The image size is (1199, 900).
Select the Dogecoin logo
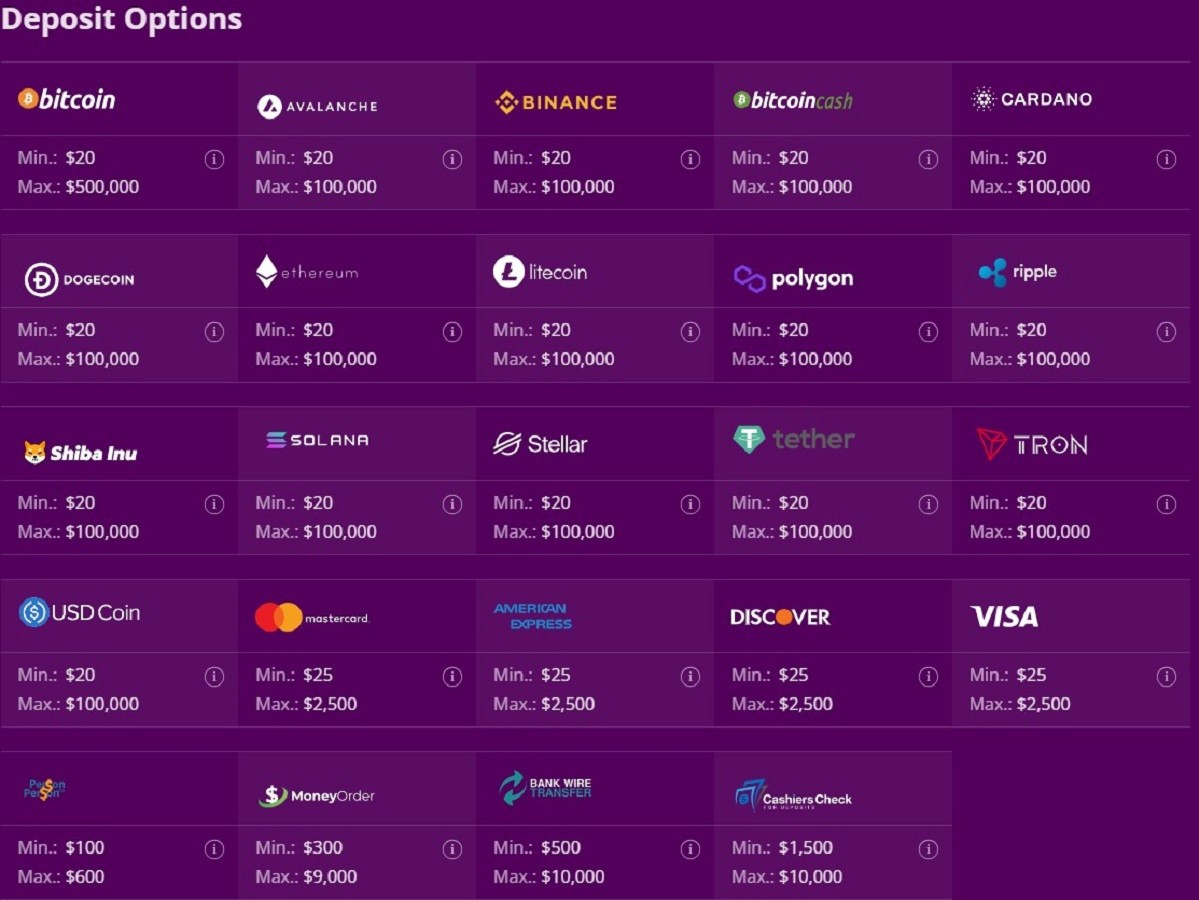point(80,279)
